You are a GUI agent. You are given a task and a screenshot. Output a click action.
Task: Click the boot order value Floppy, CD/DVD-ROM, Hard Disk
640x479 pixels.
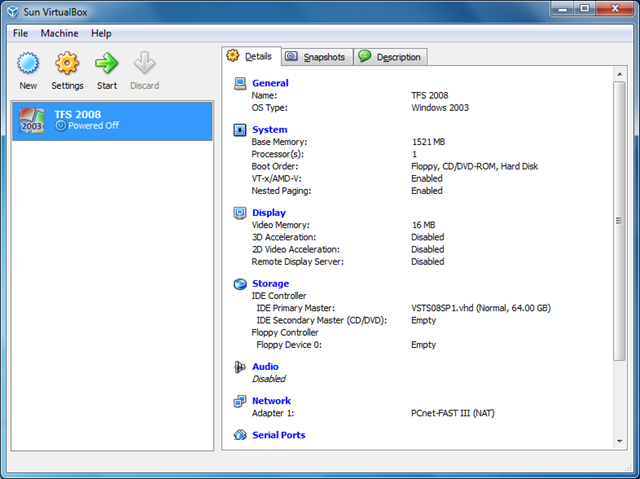[x=474, y=166]
